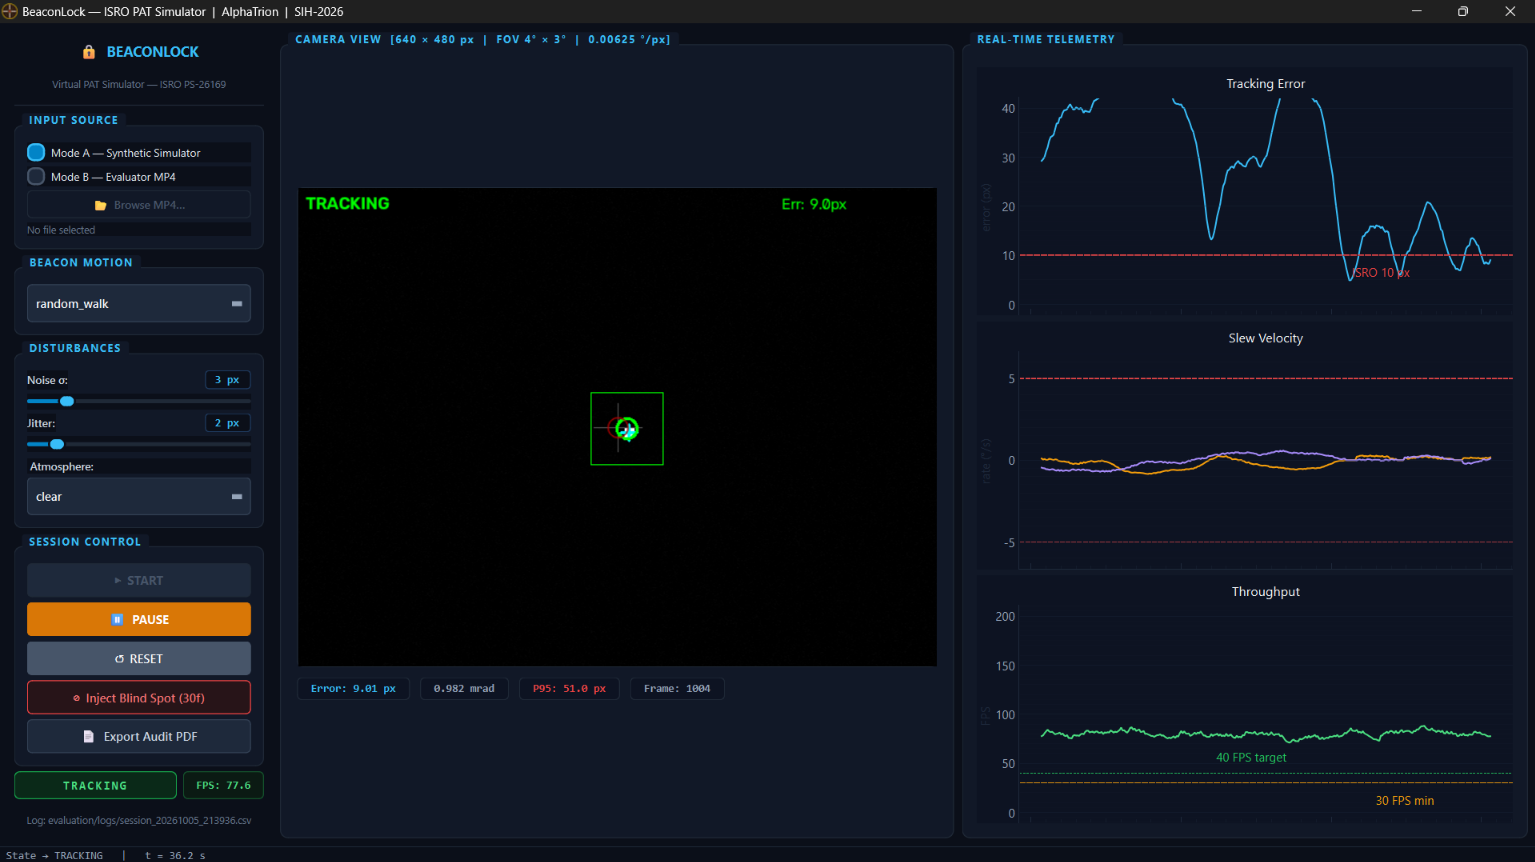
Task: Click the green tracking box in camera view
Action: [x=627, y=428]
